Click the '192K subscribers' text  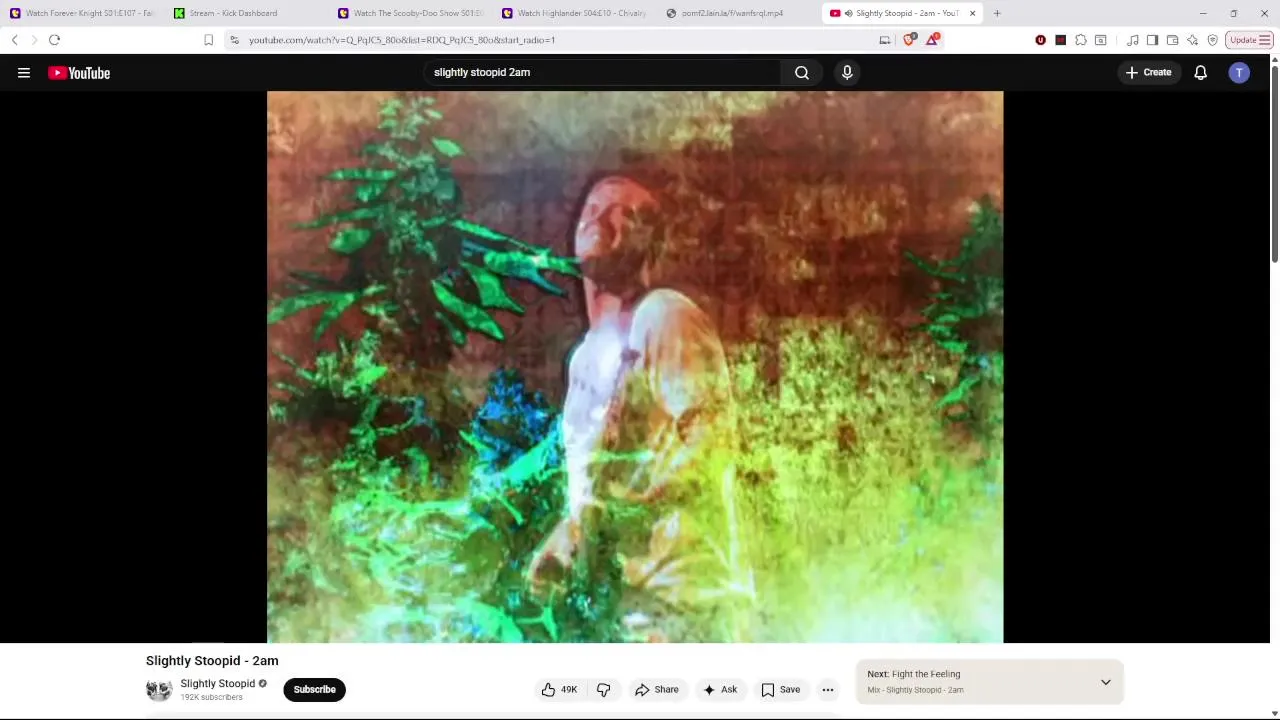click(211, 697)
